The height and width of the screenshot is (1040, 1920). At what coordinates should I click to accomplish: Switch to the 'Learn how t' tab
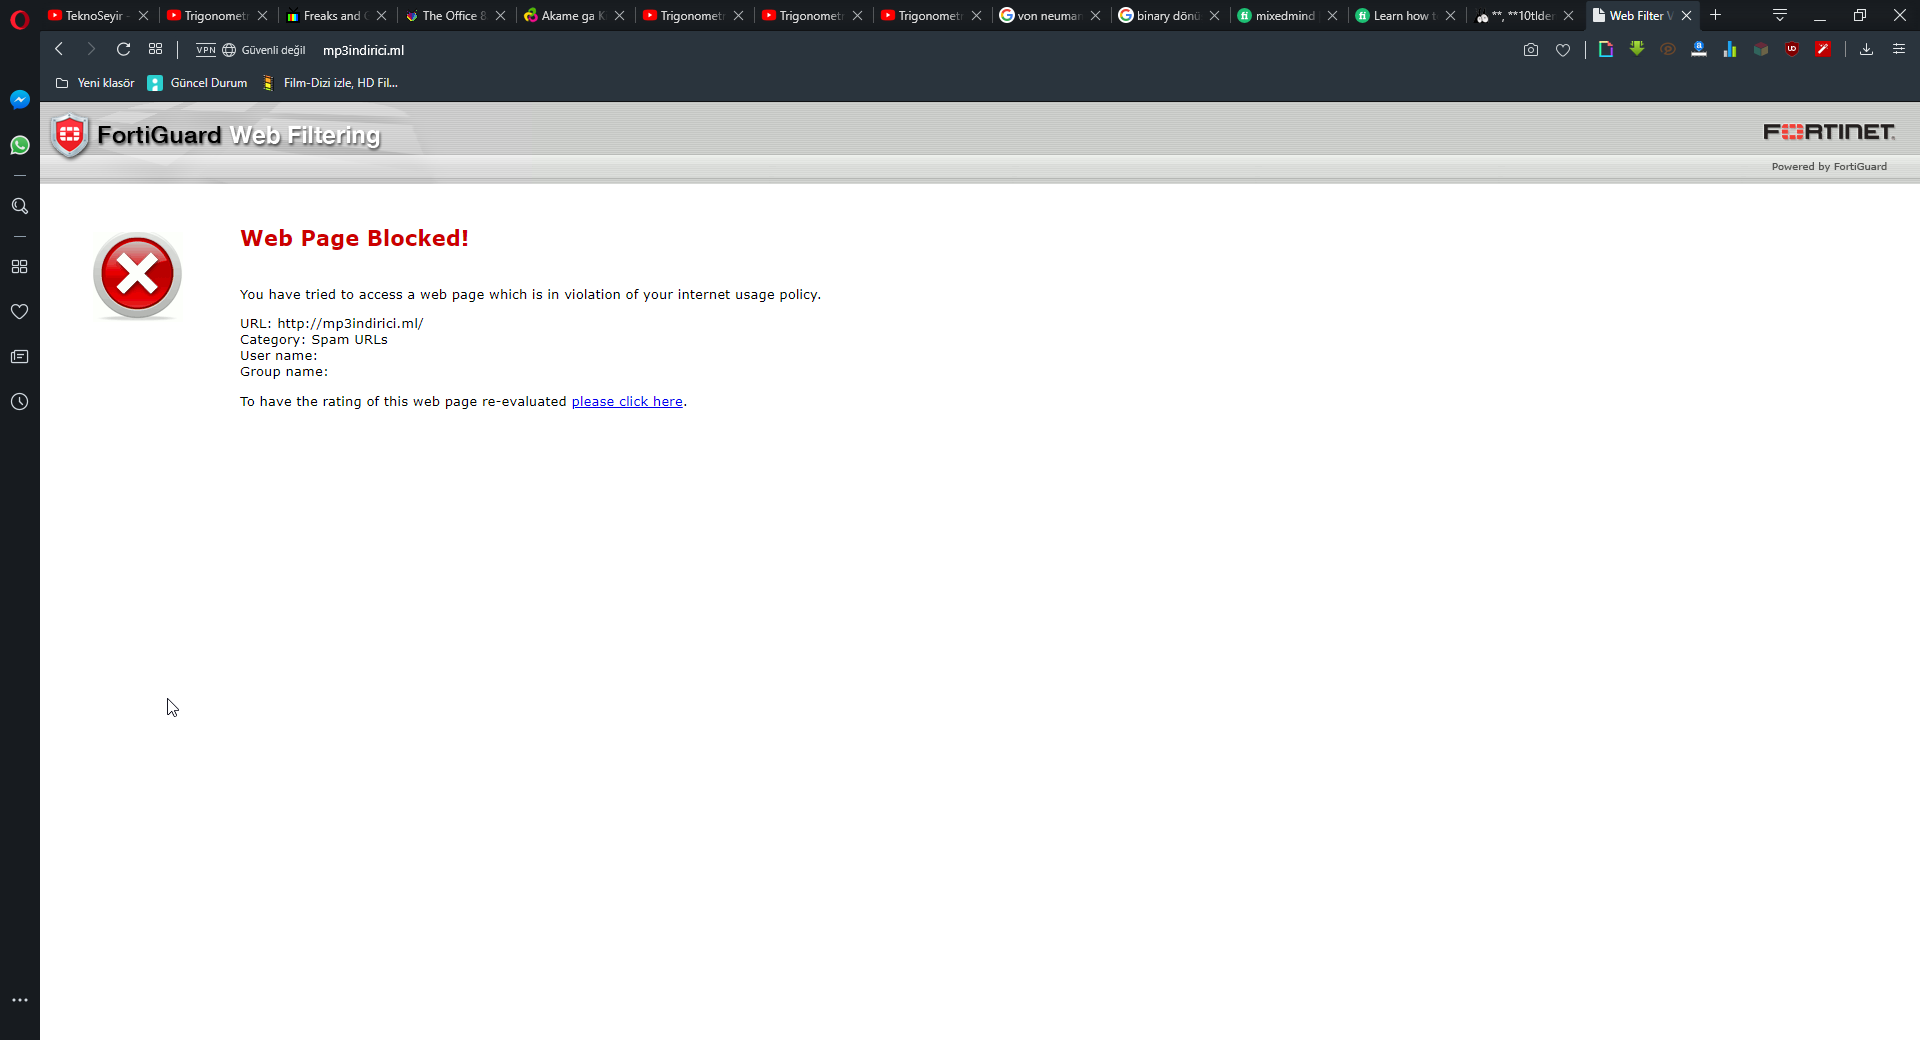(x=1397, y=16)
